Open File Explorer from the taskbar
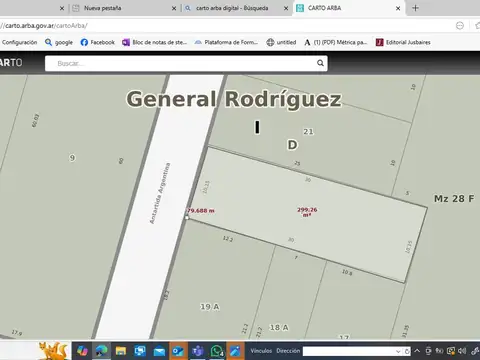The image size is (480, 360). point(121,351)
